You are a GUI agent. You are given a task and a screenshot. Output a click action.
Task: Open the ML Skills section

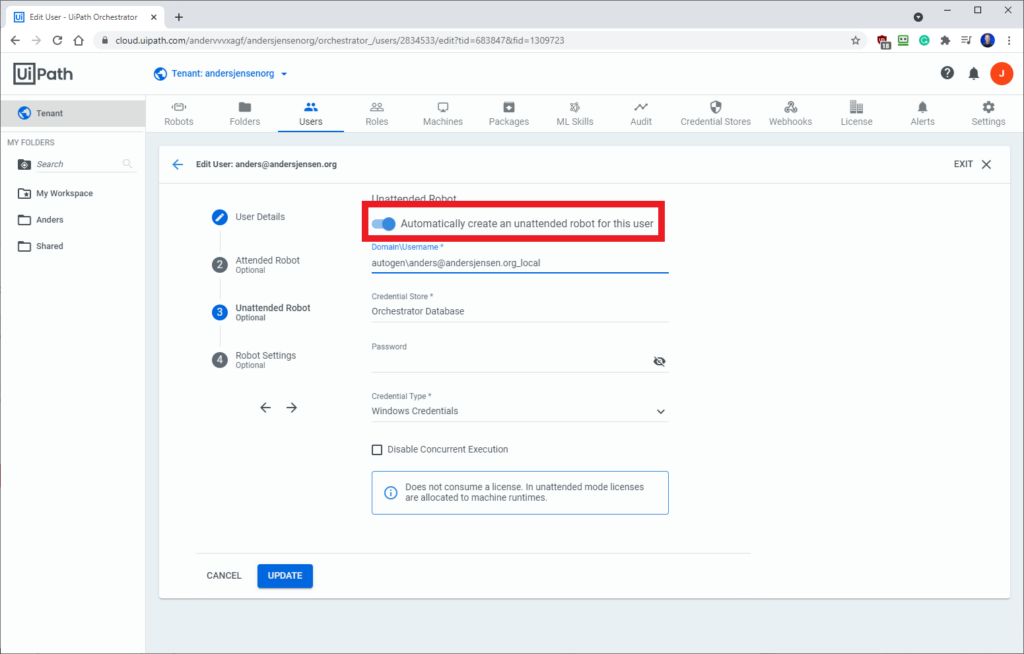coord(575,114)
